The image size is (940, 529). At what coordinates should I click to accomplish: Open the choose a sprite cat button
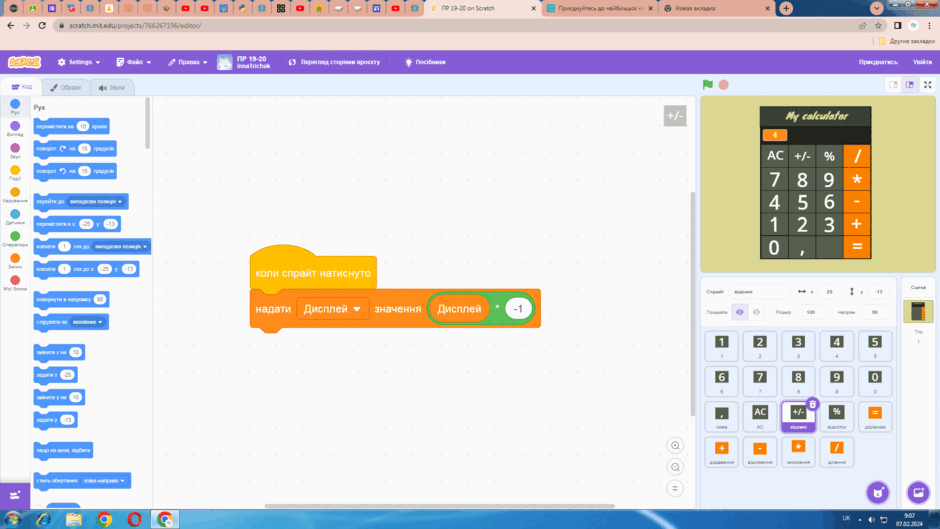click(x=878, y=493)
